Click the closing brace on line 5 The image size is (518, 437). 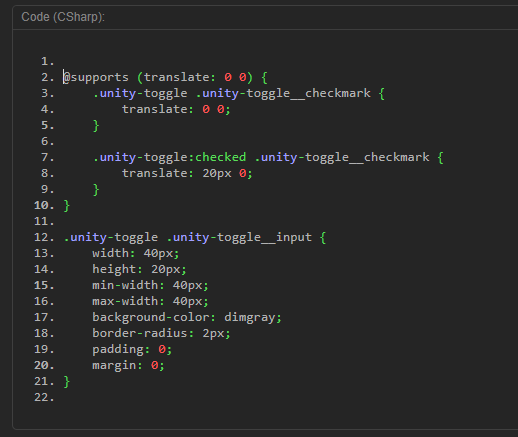click(x=96, y=126)
